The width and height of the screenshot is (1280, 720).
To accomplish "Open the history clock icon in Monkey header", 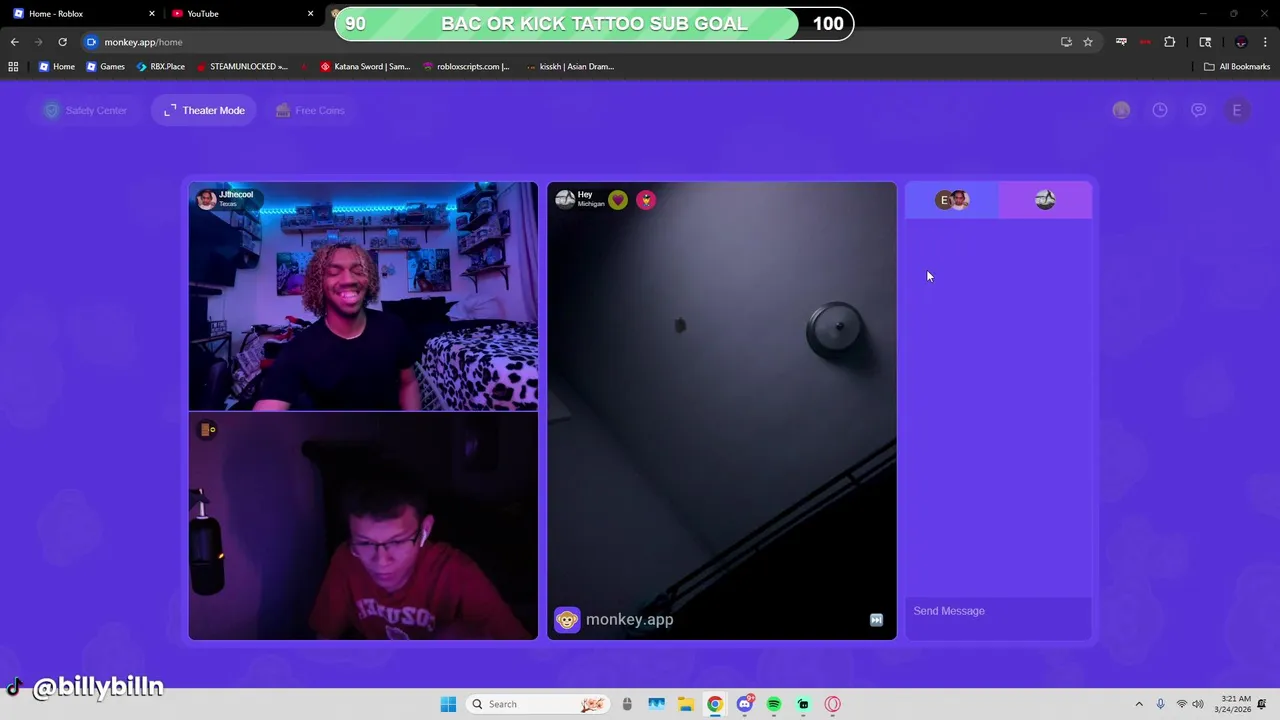I will pyautogui.click(x=1160, y=110).
